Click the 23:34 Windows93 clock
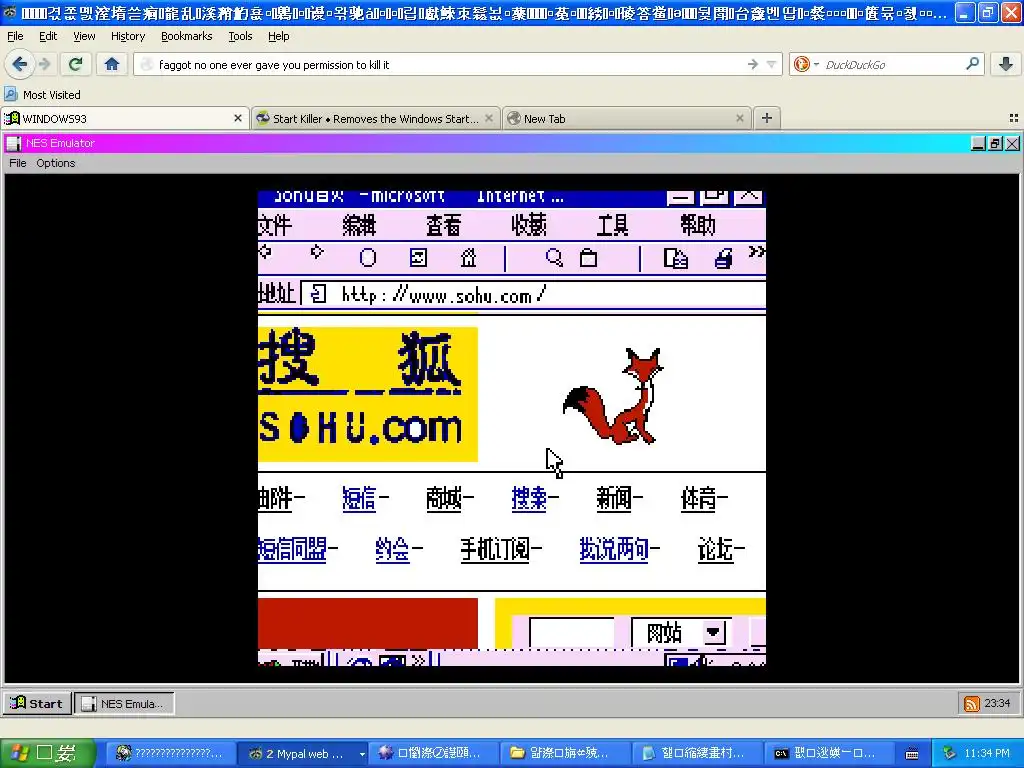This screenshot has width=1024, height=768. 997,703
